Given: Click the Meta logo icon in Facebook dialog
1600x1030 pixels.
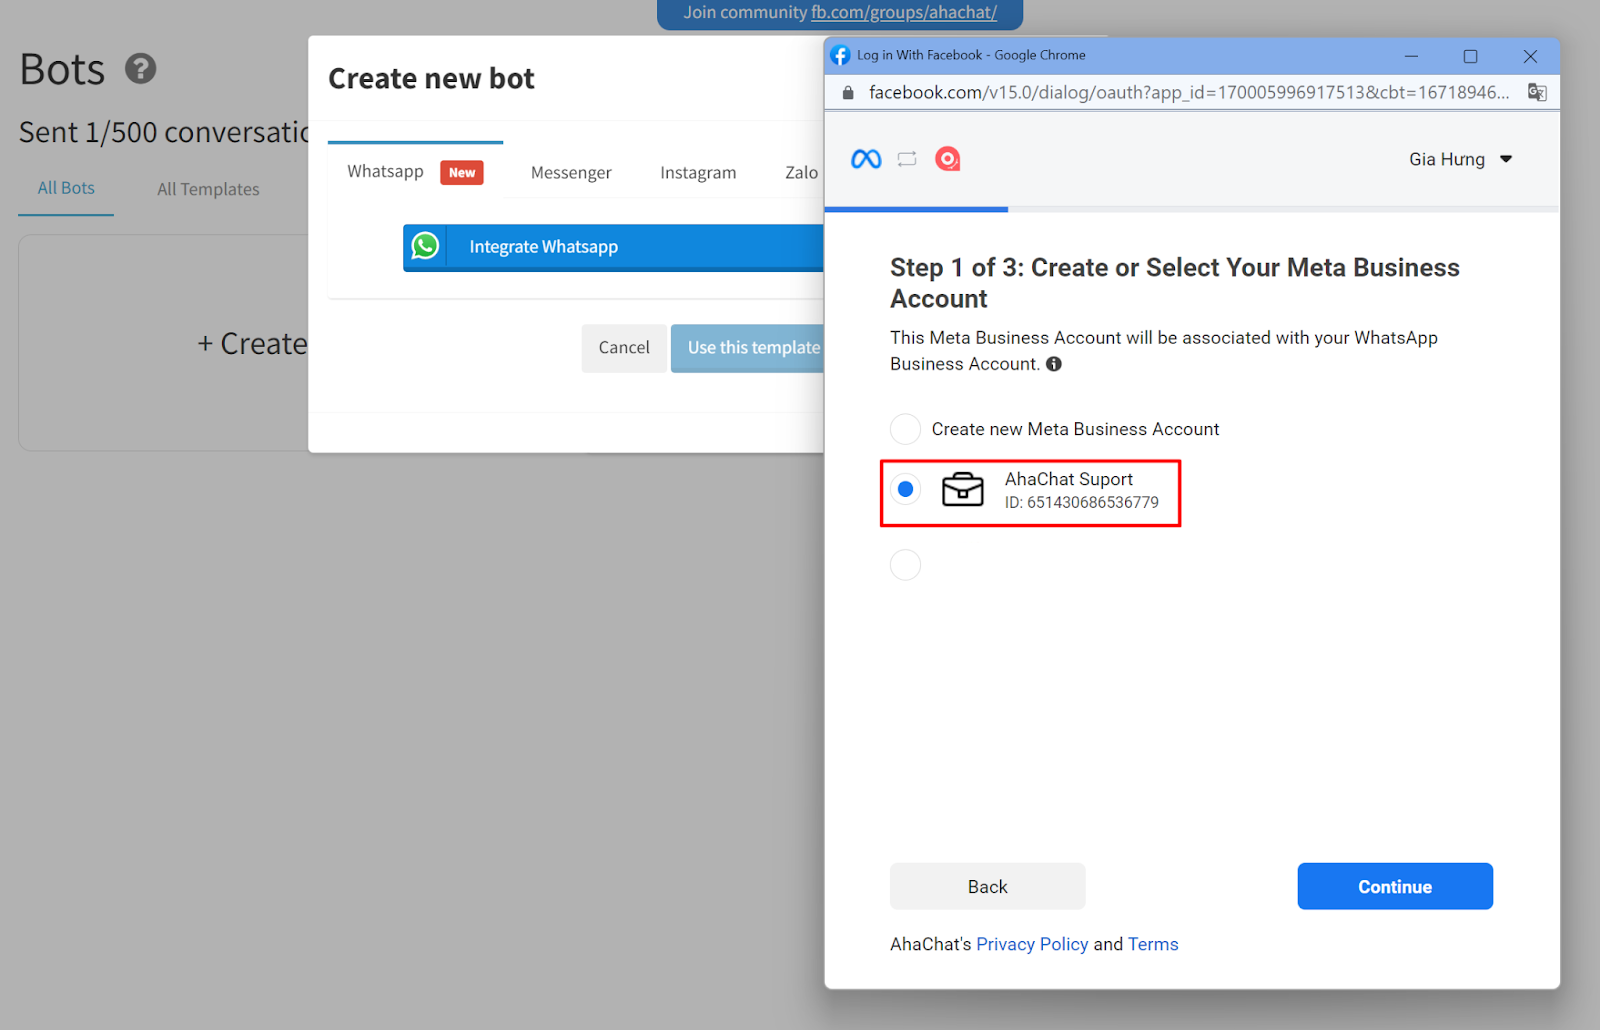Looking at the screenshot, I should (x=866, y=159).
